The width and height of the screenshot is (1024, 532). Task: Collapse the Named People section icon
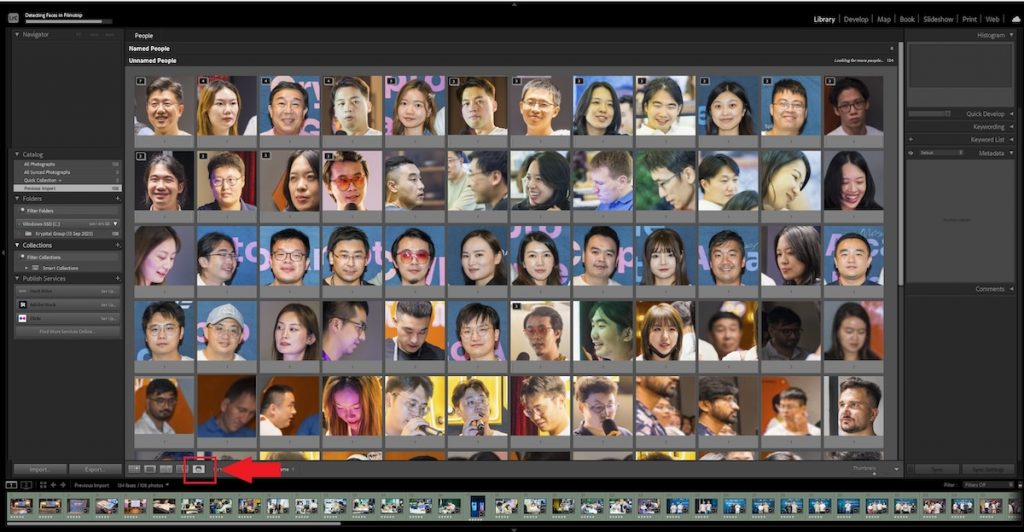891,48
